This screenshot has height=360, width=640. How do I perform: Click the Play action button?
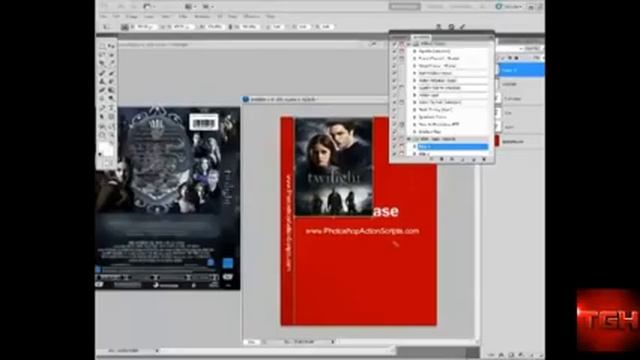point(452,160)
